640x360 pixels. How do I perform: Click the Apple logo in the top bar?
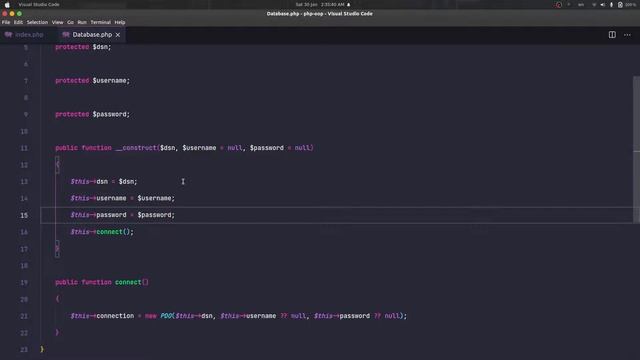click(7, 5)
